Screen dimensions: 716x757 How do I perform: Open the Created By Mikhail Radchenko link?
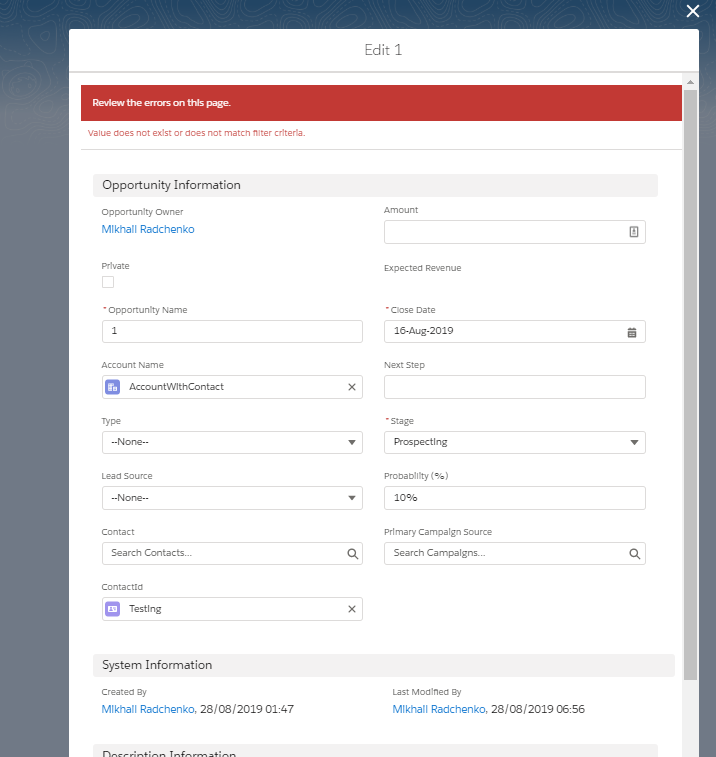[x=148, y=709]
